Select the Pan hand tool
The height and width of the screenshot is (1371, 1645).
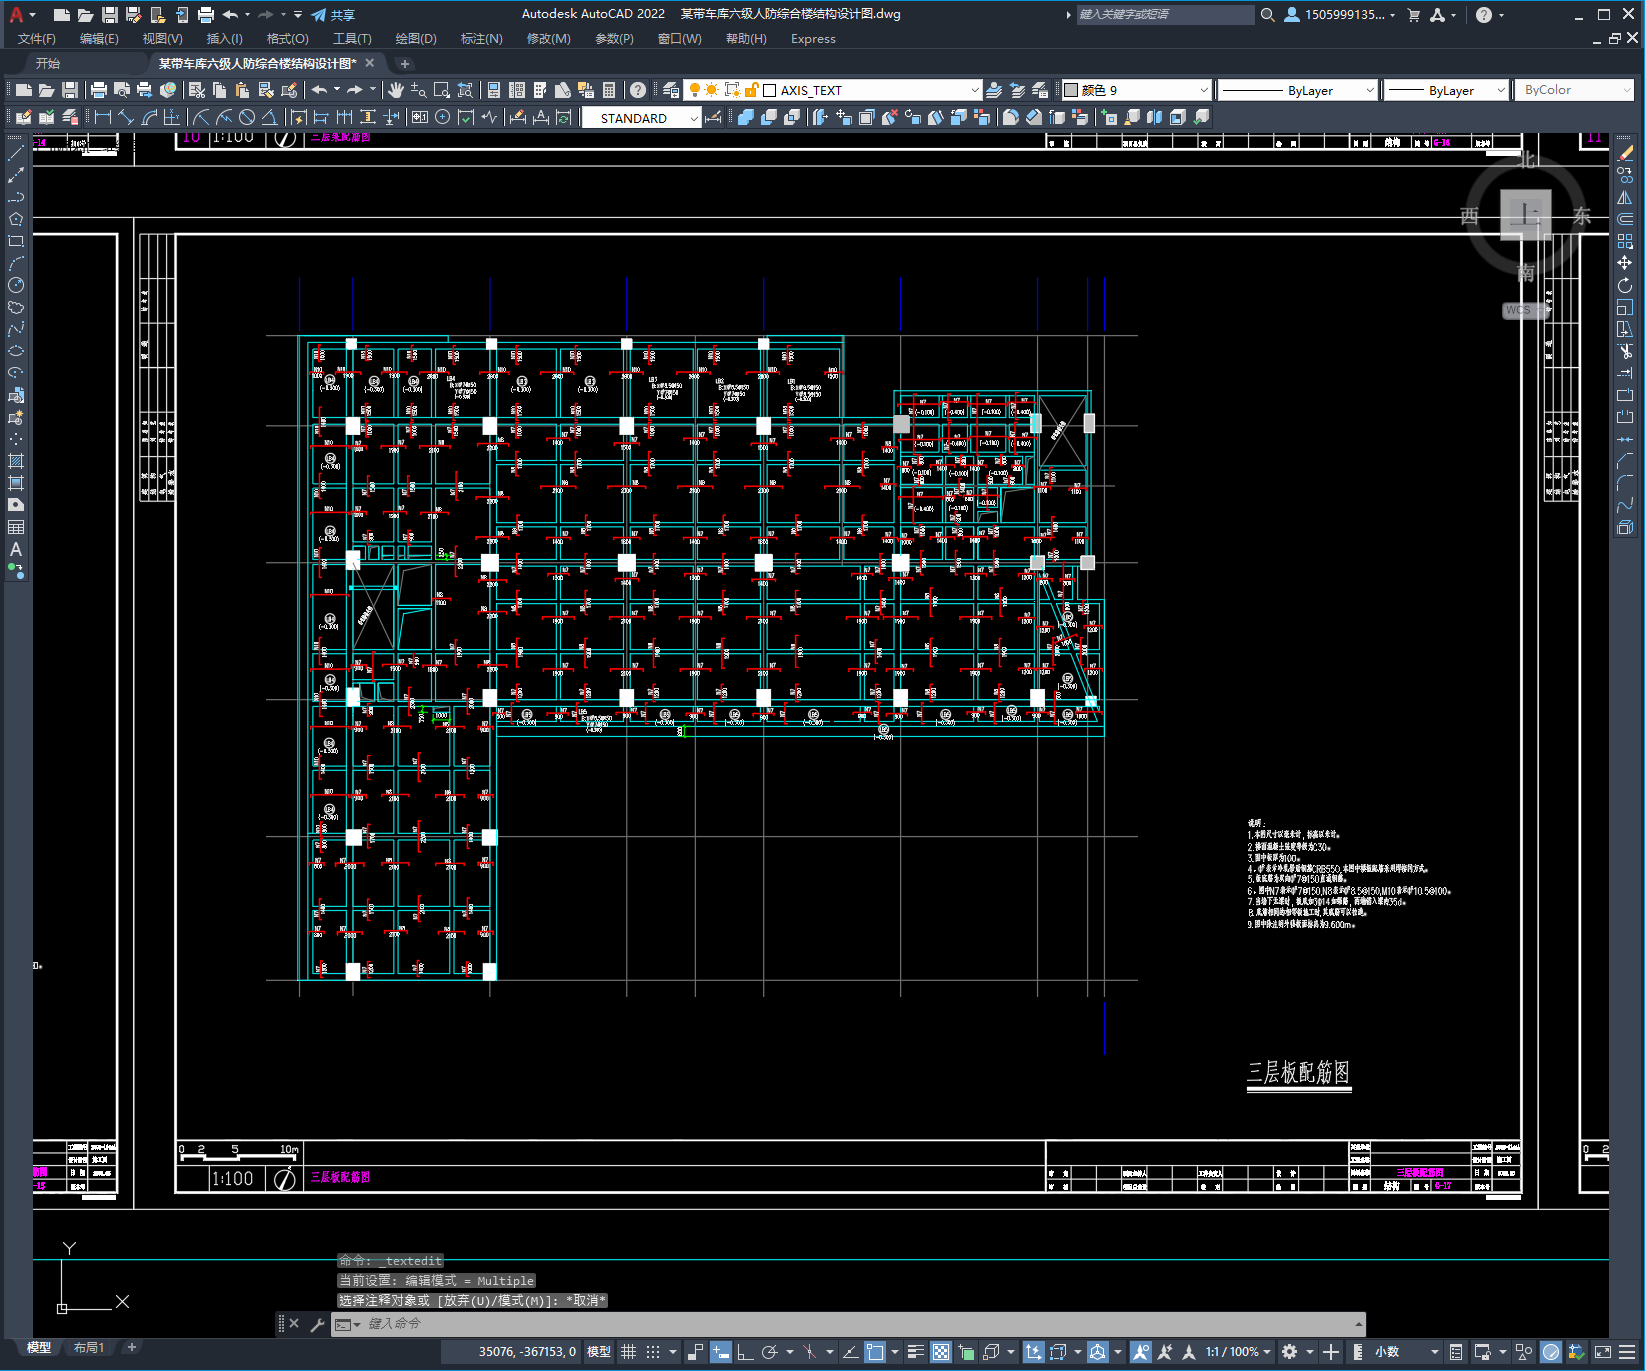tap(396, 90)
